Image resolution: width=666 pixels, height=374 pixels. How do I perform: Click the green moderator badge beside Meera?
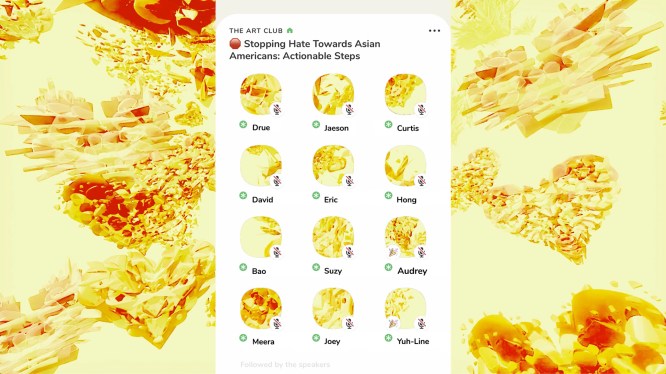click(x=243, y=338)
